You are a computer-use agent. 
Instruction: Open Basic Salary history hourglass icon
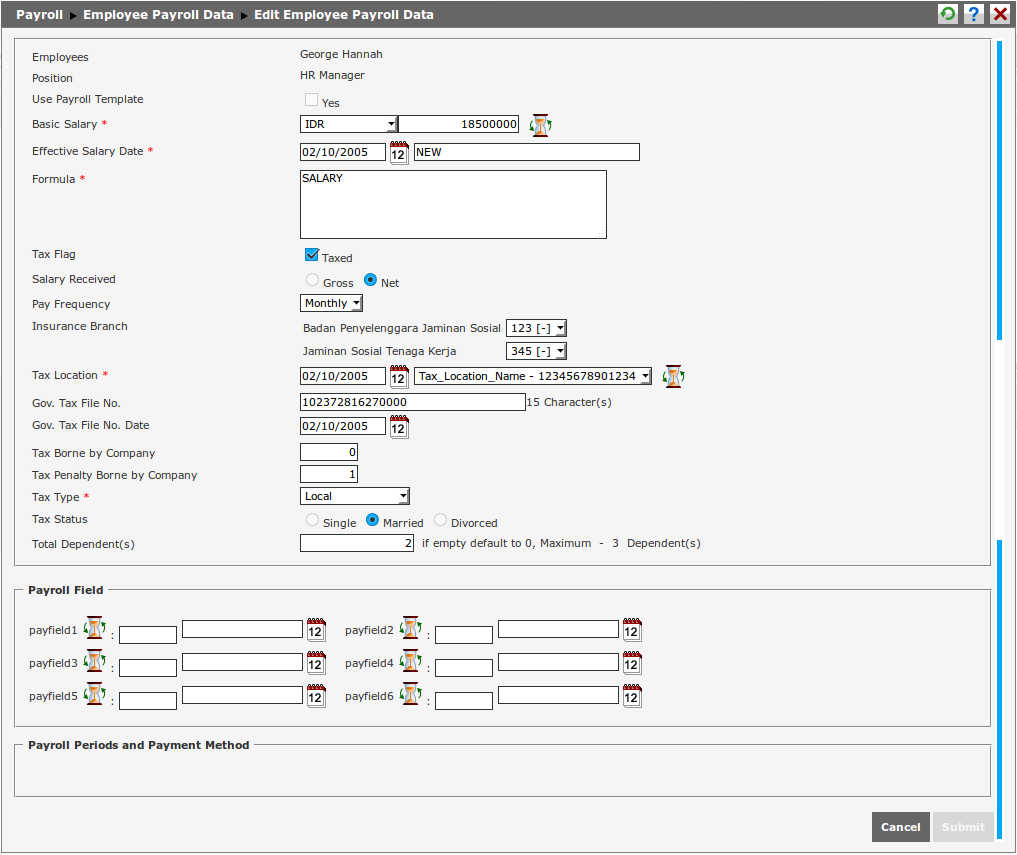[540, 125]
